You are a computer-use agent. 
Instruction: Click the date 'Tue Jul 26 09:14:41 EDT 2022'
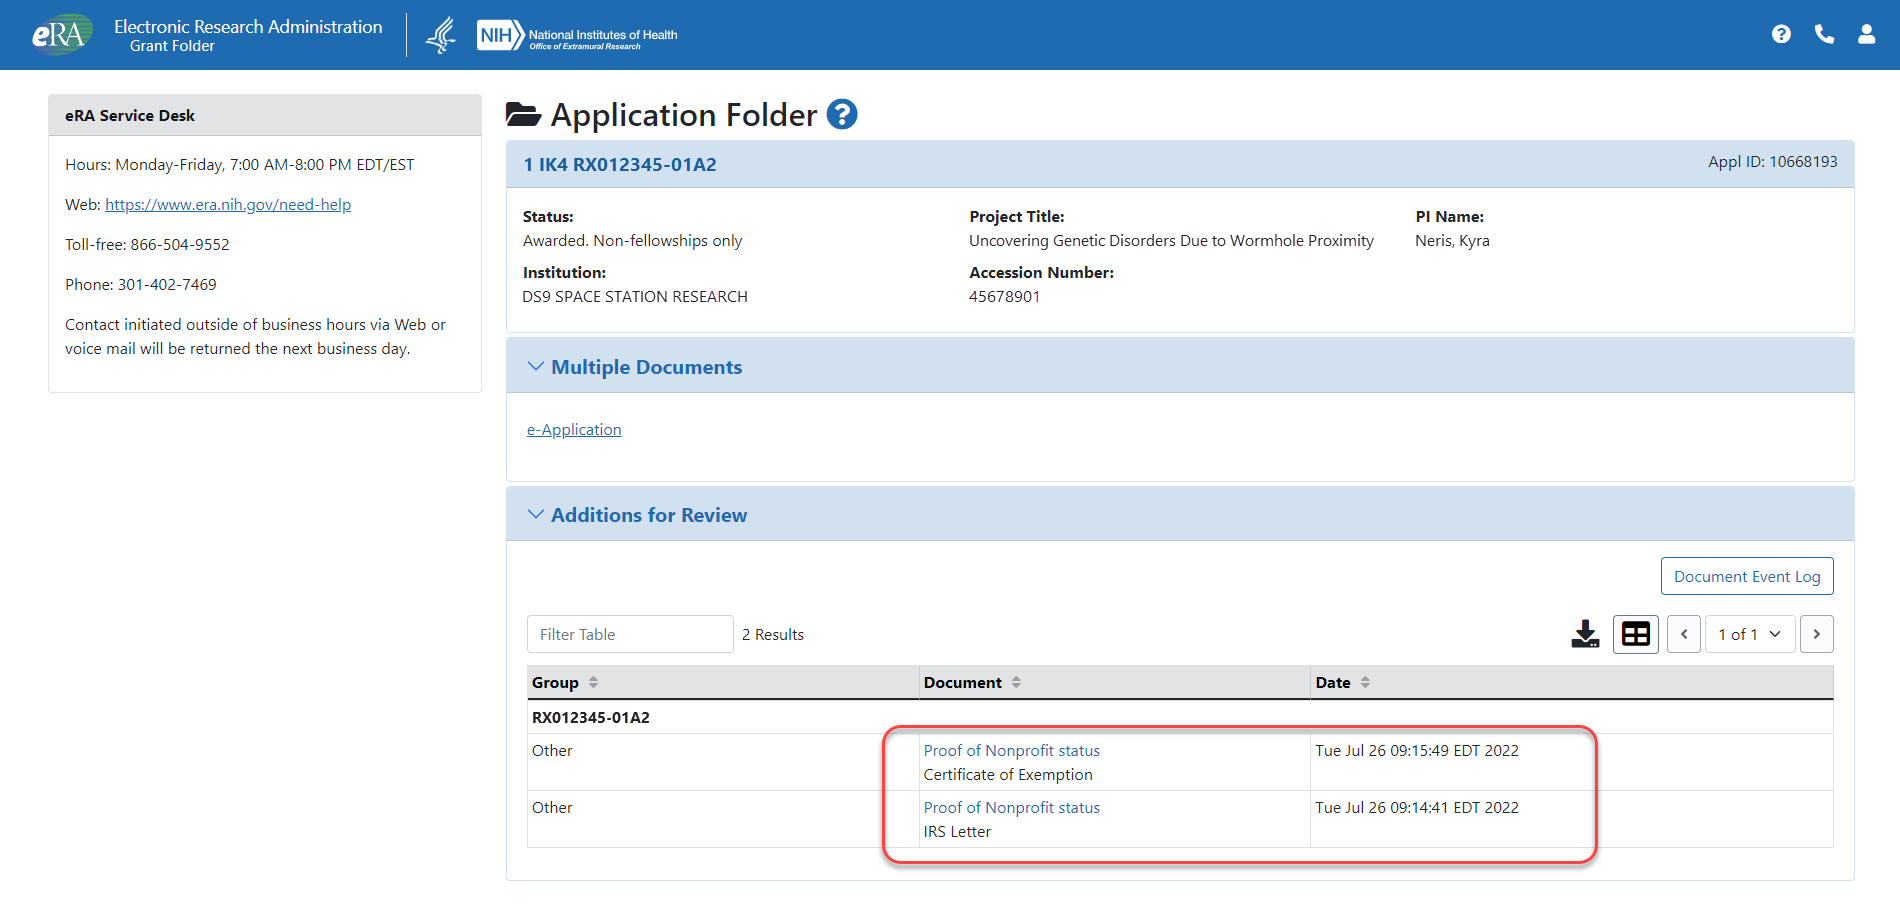click(1417, 808)
